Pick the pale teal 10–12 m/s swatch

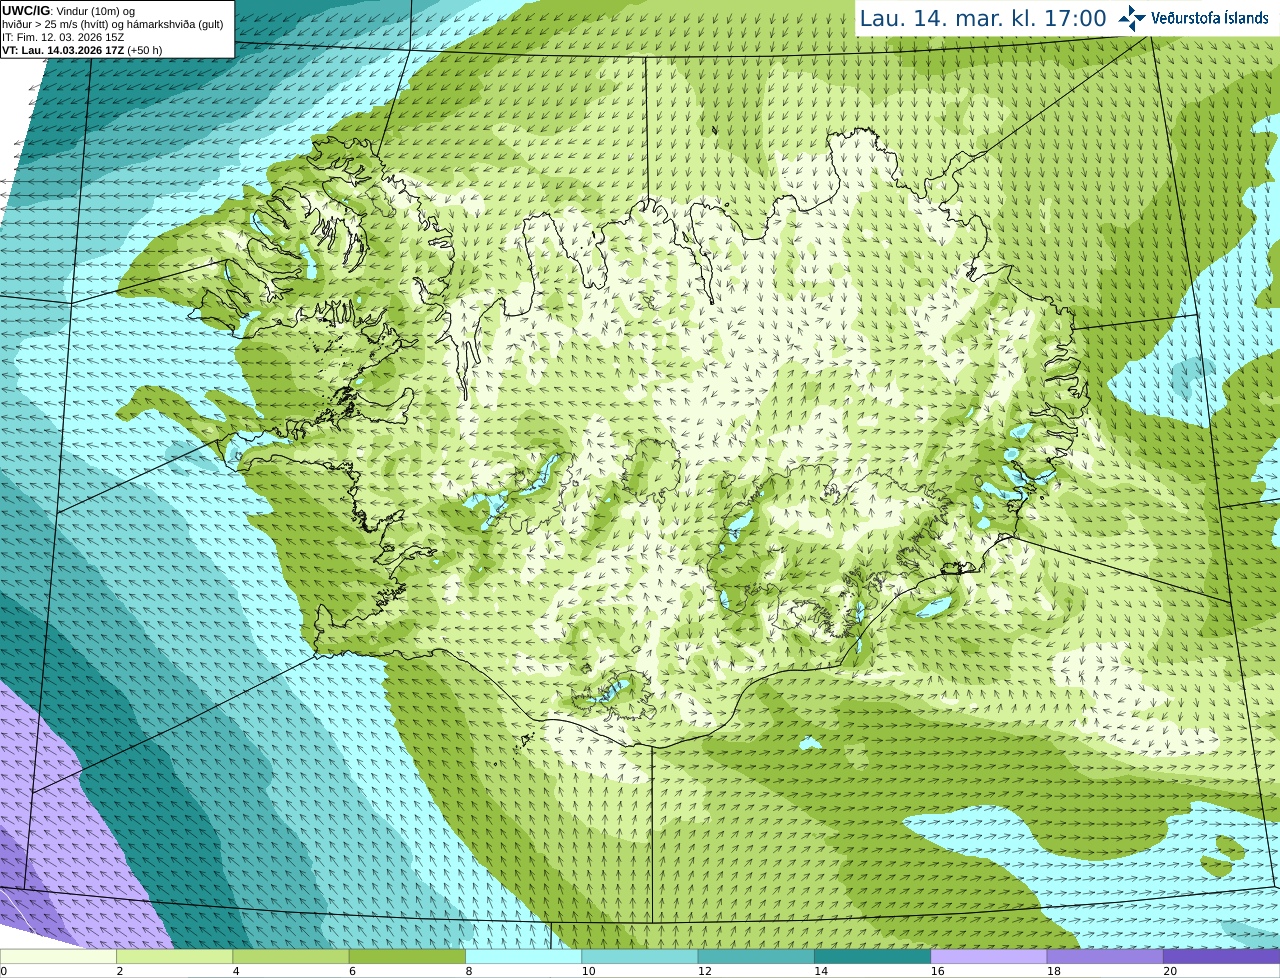click(x=640, y=957)
